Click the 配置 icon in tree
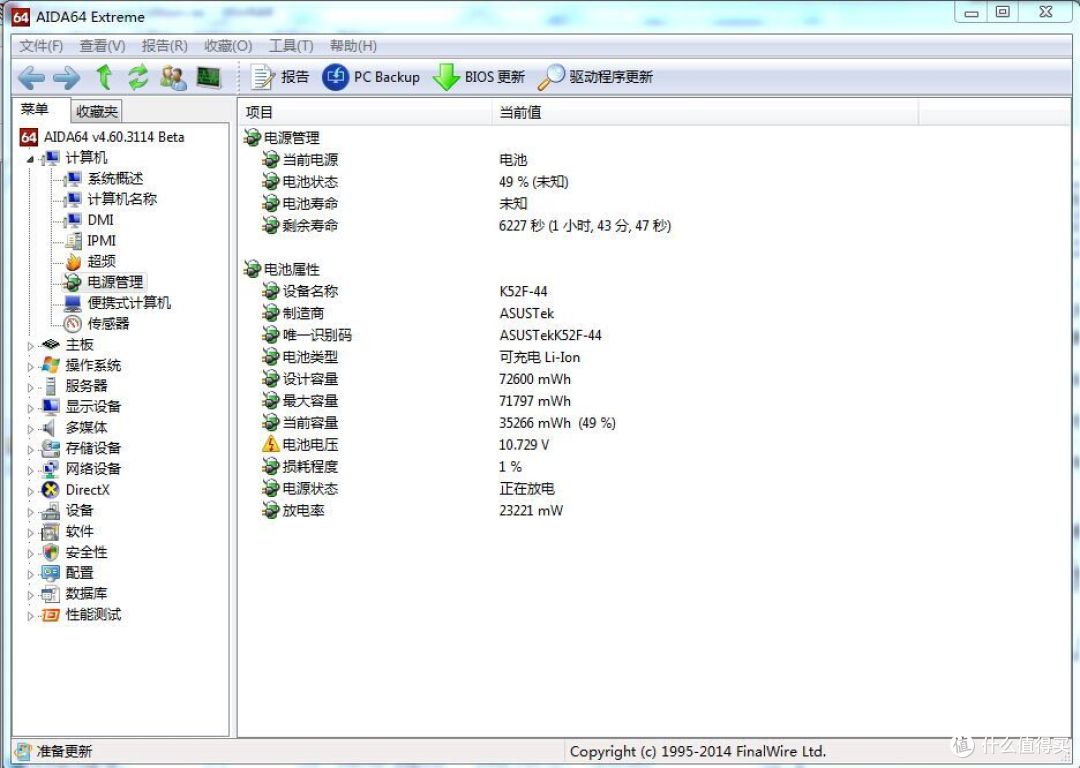The image size is (1080, 768). click(50, 573)
